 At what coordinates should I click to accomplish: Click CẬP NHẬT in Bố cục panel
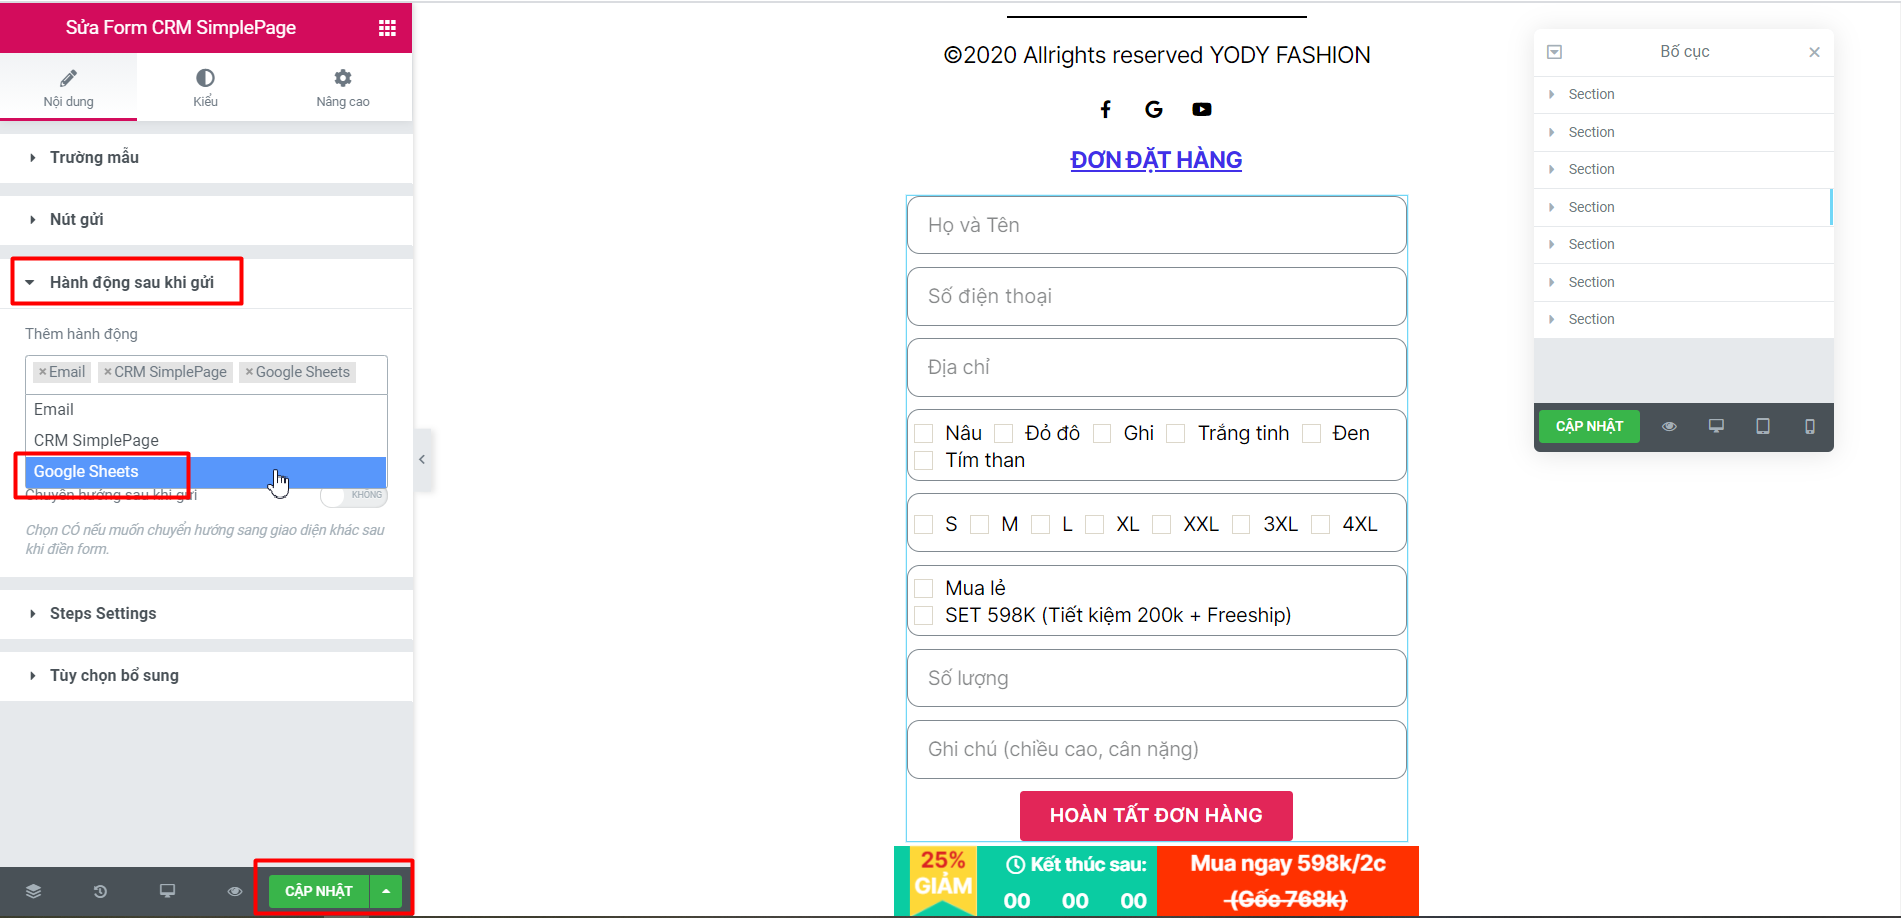click(1589, 427)
